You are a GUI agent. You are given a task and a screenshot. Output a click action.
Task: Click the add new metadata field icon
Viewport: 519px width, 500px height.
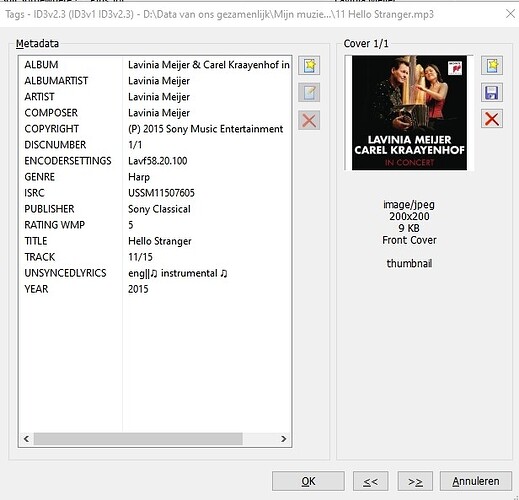(309, 65)
